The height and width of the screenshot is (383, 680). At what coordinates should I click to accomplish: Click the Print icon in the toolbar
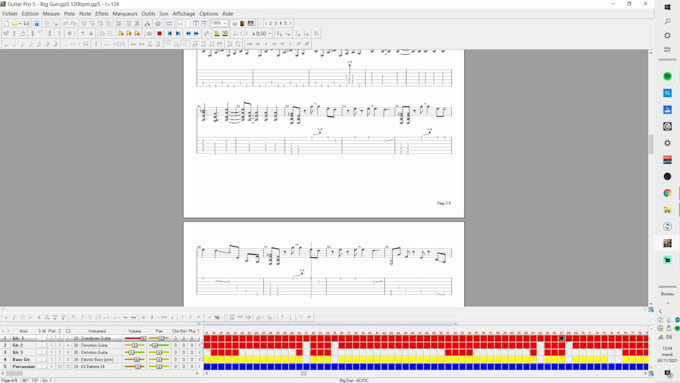[x=47, y=23]
